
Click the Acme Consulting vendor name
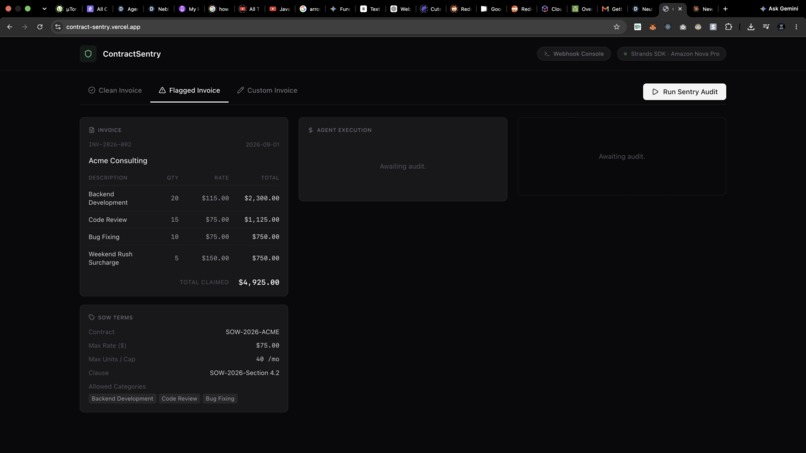pos(118,160)
